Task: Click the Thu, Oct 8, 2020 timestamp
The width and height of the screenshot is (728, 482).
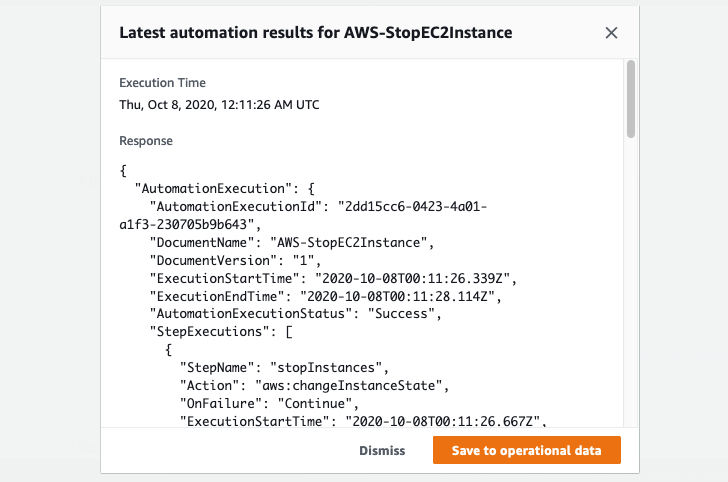Action: [219, 104]
